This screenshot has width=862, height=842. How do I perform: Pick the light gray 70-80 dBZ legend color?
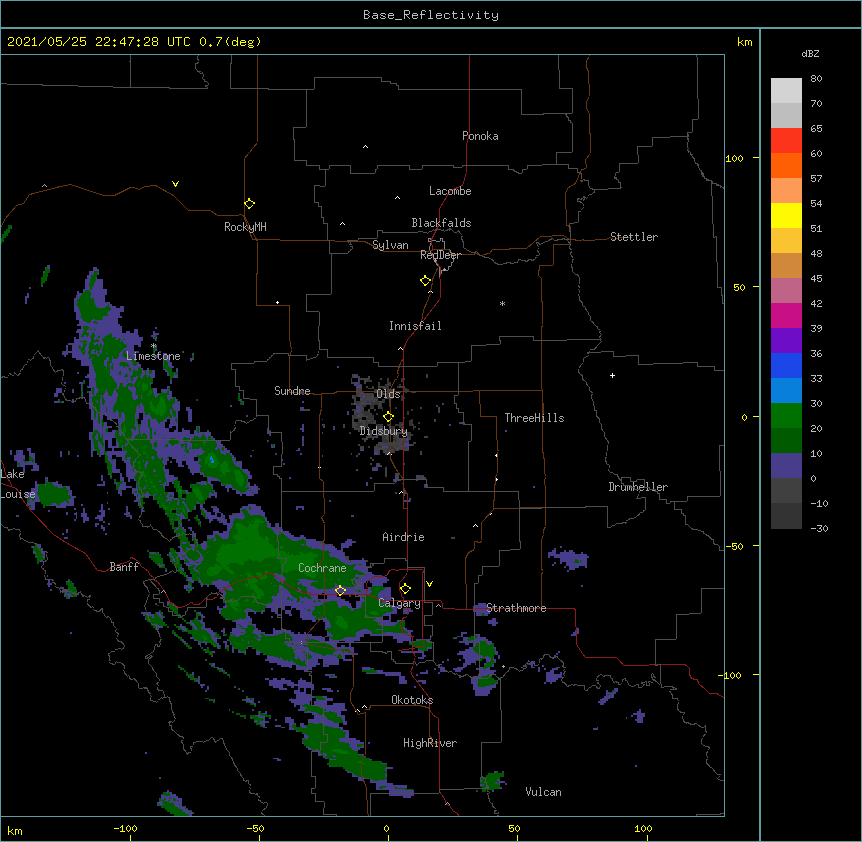(x=786, y=90)
